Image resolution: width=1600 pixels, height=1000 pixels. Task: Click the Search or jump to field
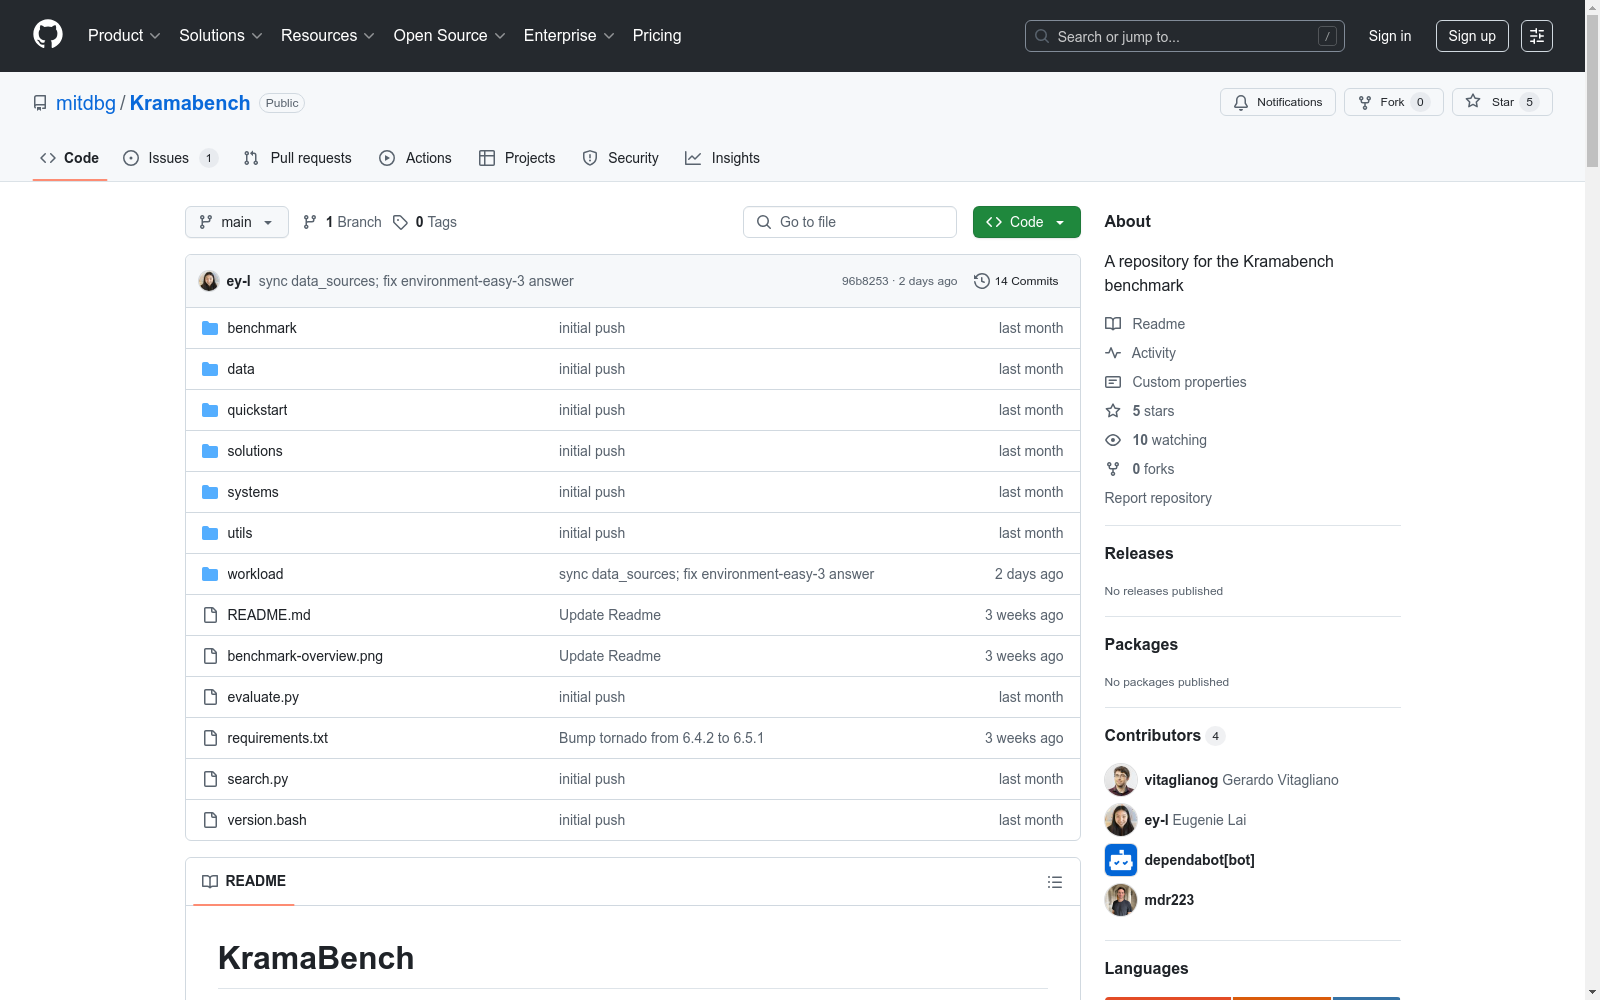[1185, 36]
